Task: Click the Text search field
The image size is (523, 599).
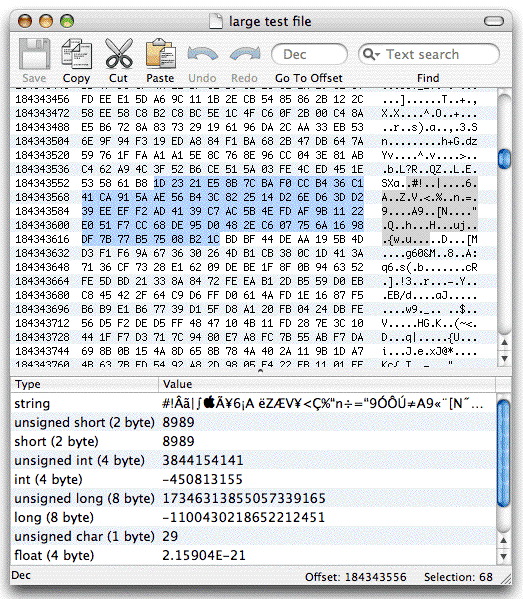Action: 429,54
